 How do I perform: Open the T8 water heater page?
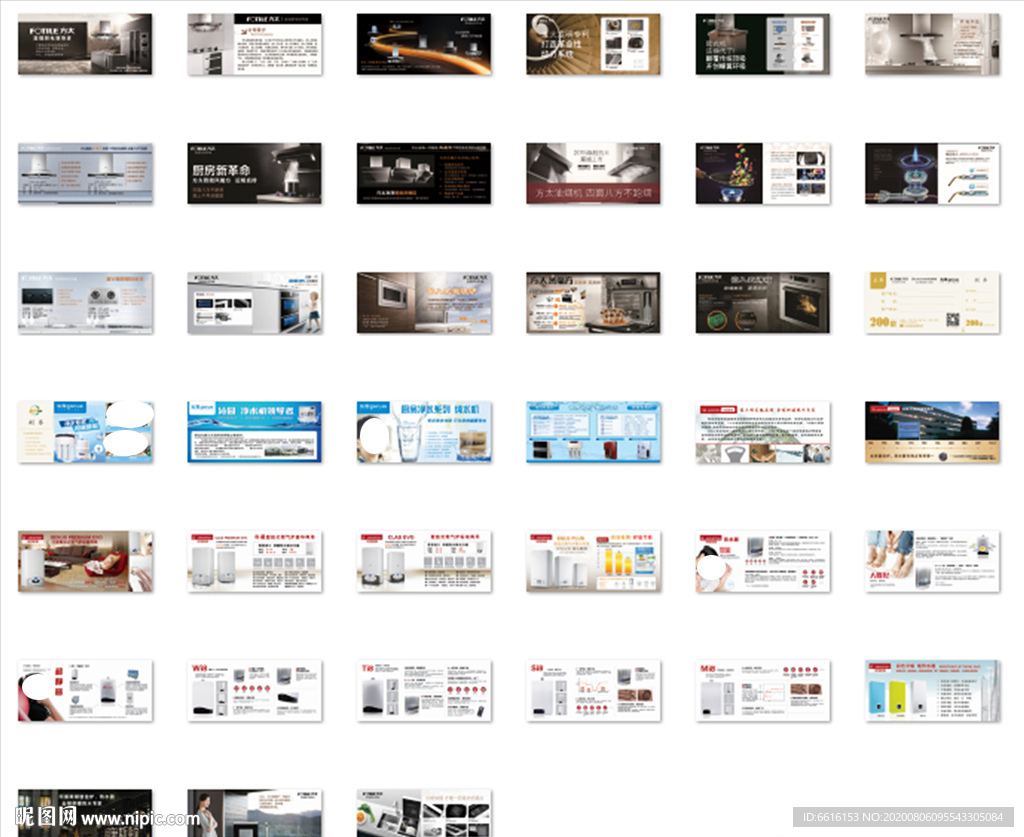click(x=424, y=691)
